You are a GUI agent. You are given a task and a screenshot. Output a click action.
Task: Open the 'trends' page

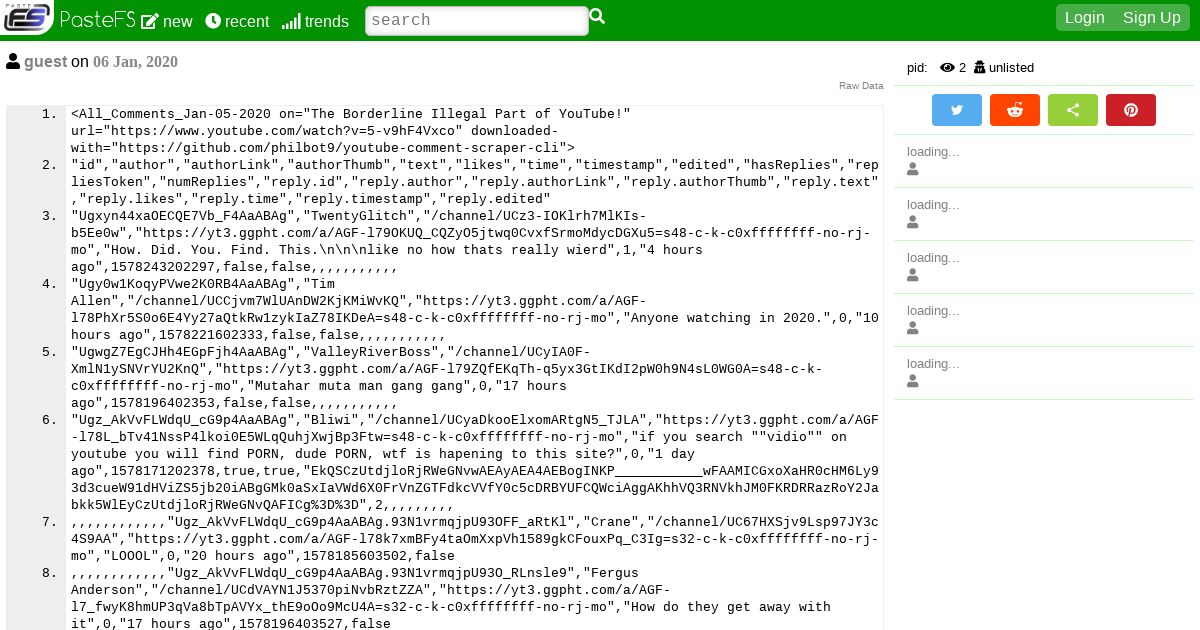315,21
